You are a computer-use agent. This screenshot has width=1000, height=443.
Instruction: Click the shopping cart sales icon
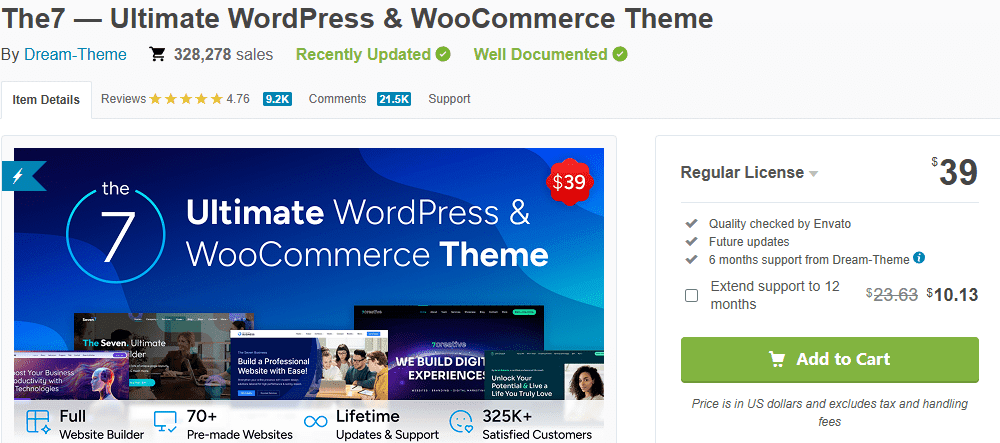tap(158, 54)
